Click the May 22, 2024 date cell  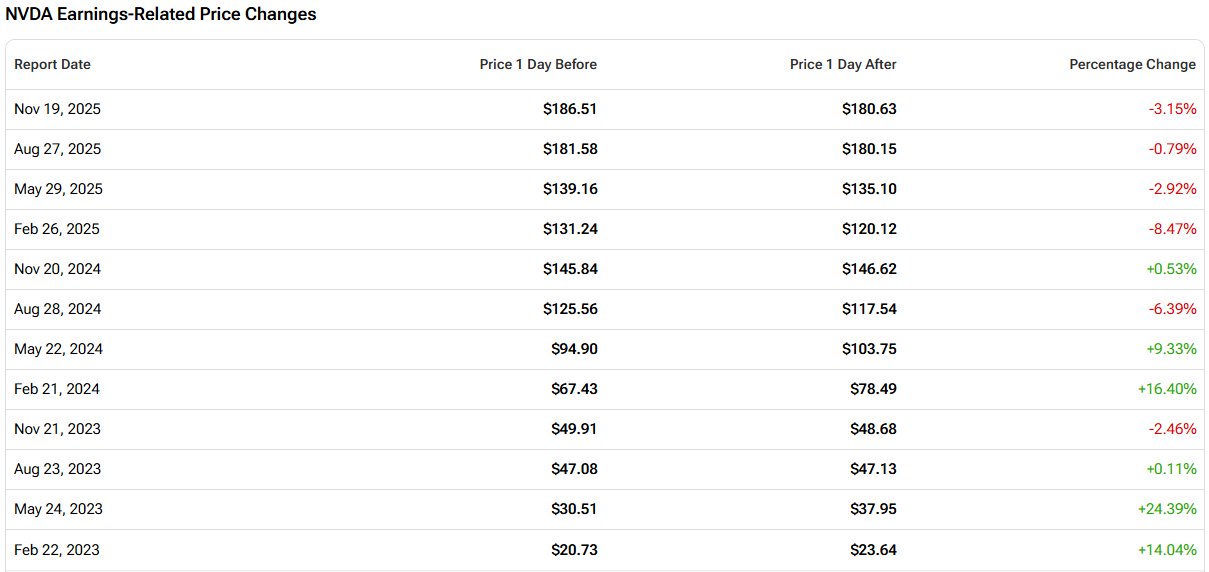(58, 349)
